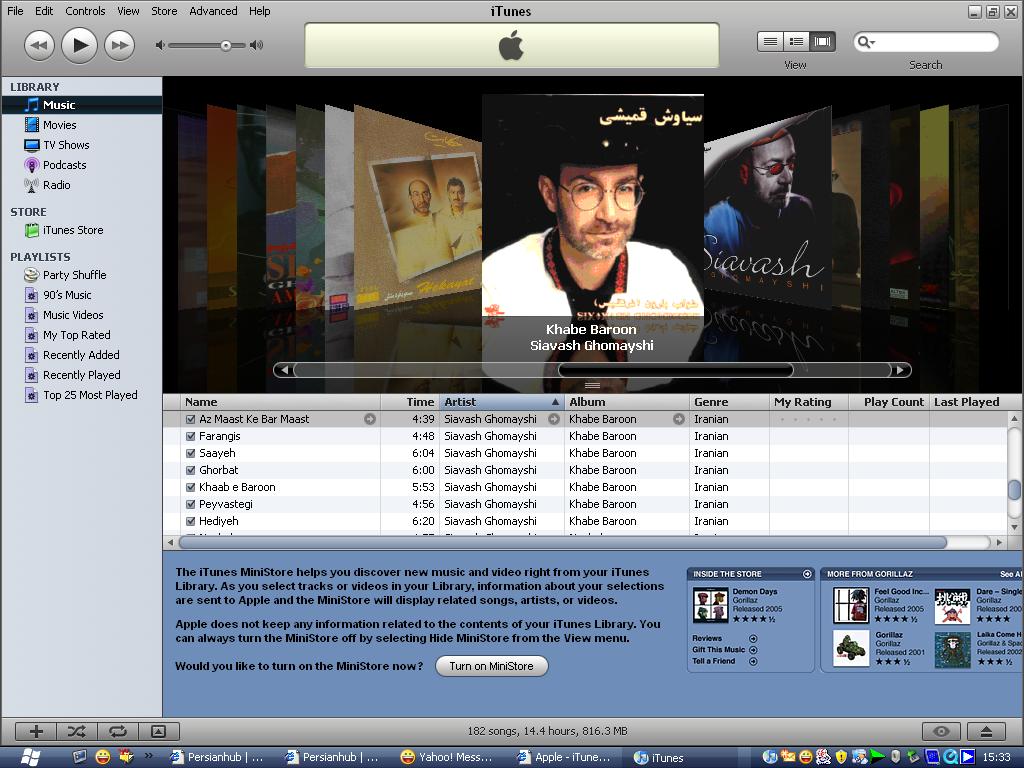
Task: Click the volume slider knob
Action: click(x=226, y=45)
